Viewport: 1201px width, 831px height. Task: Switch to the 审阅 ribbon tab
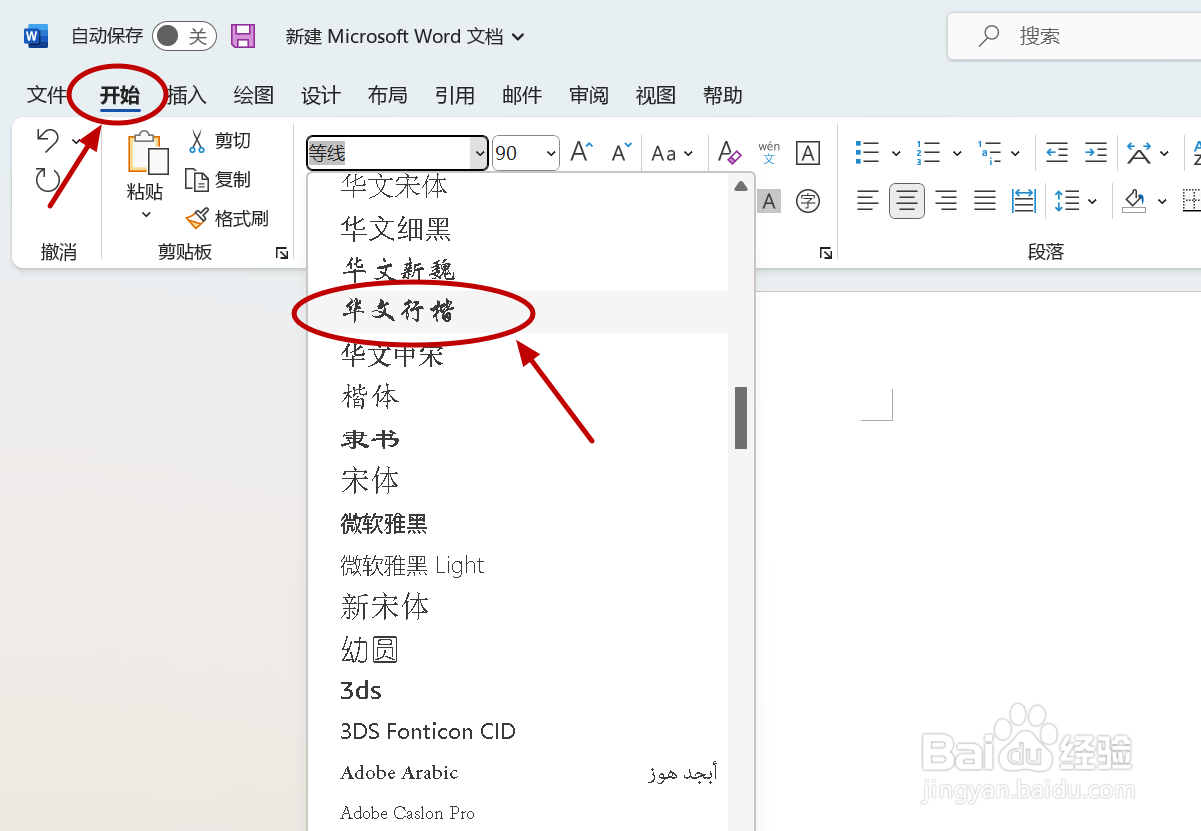pos(588,95)
